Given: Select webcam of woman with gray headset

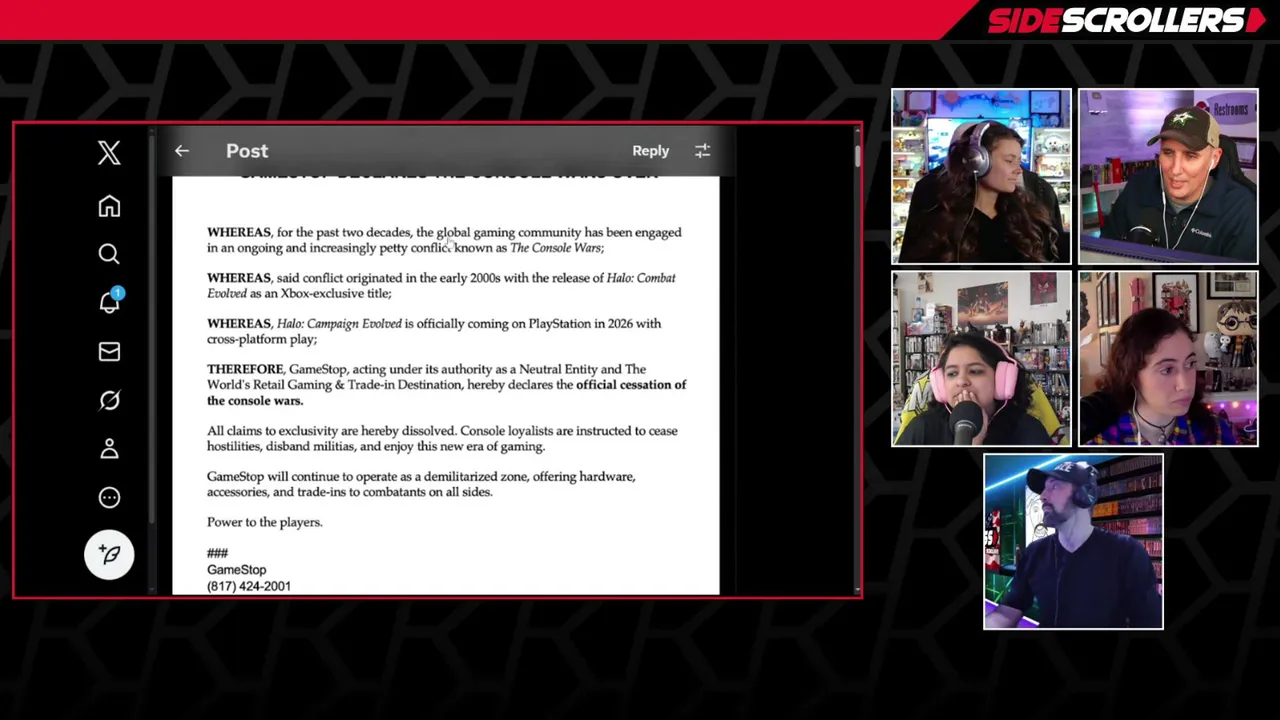Looking at the screenshot, I should 981,176.
